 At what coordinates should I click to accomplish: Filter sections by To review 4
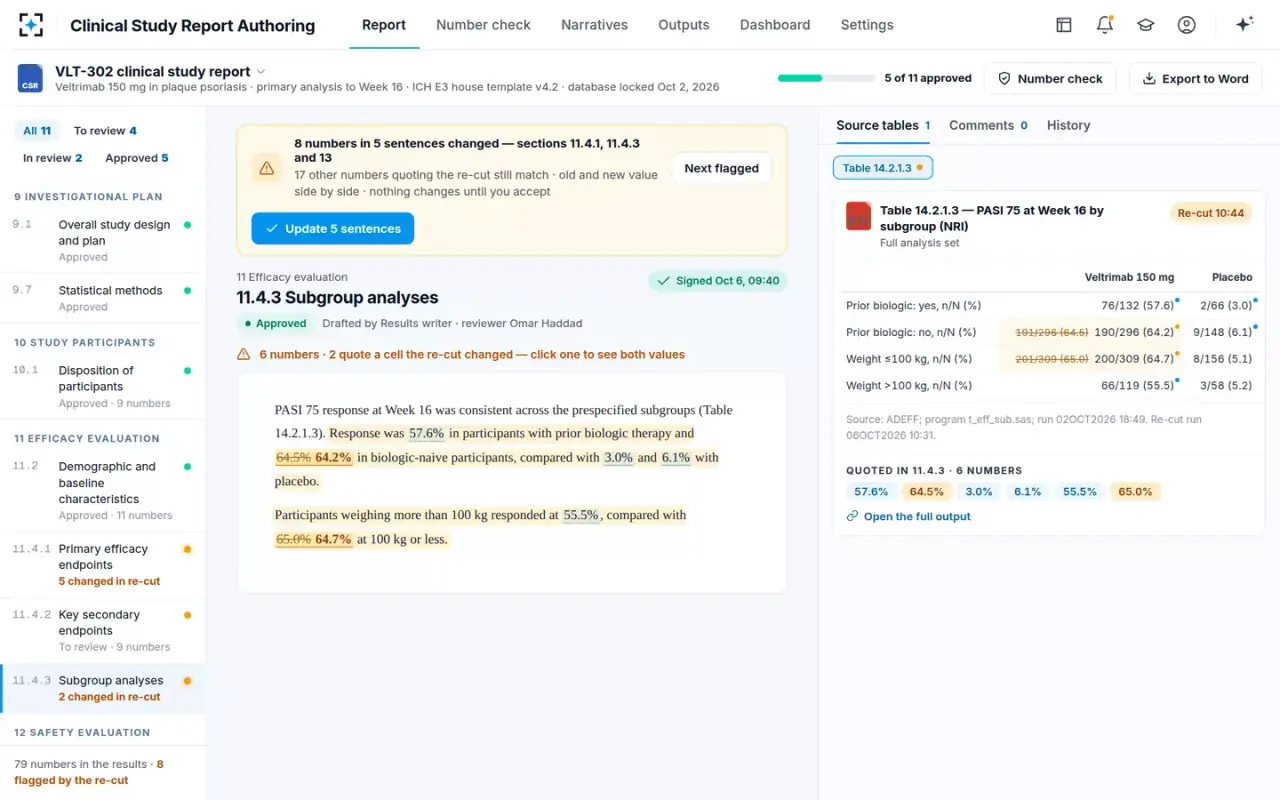(105, 131)
